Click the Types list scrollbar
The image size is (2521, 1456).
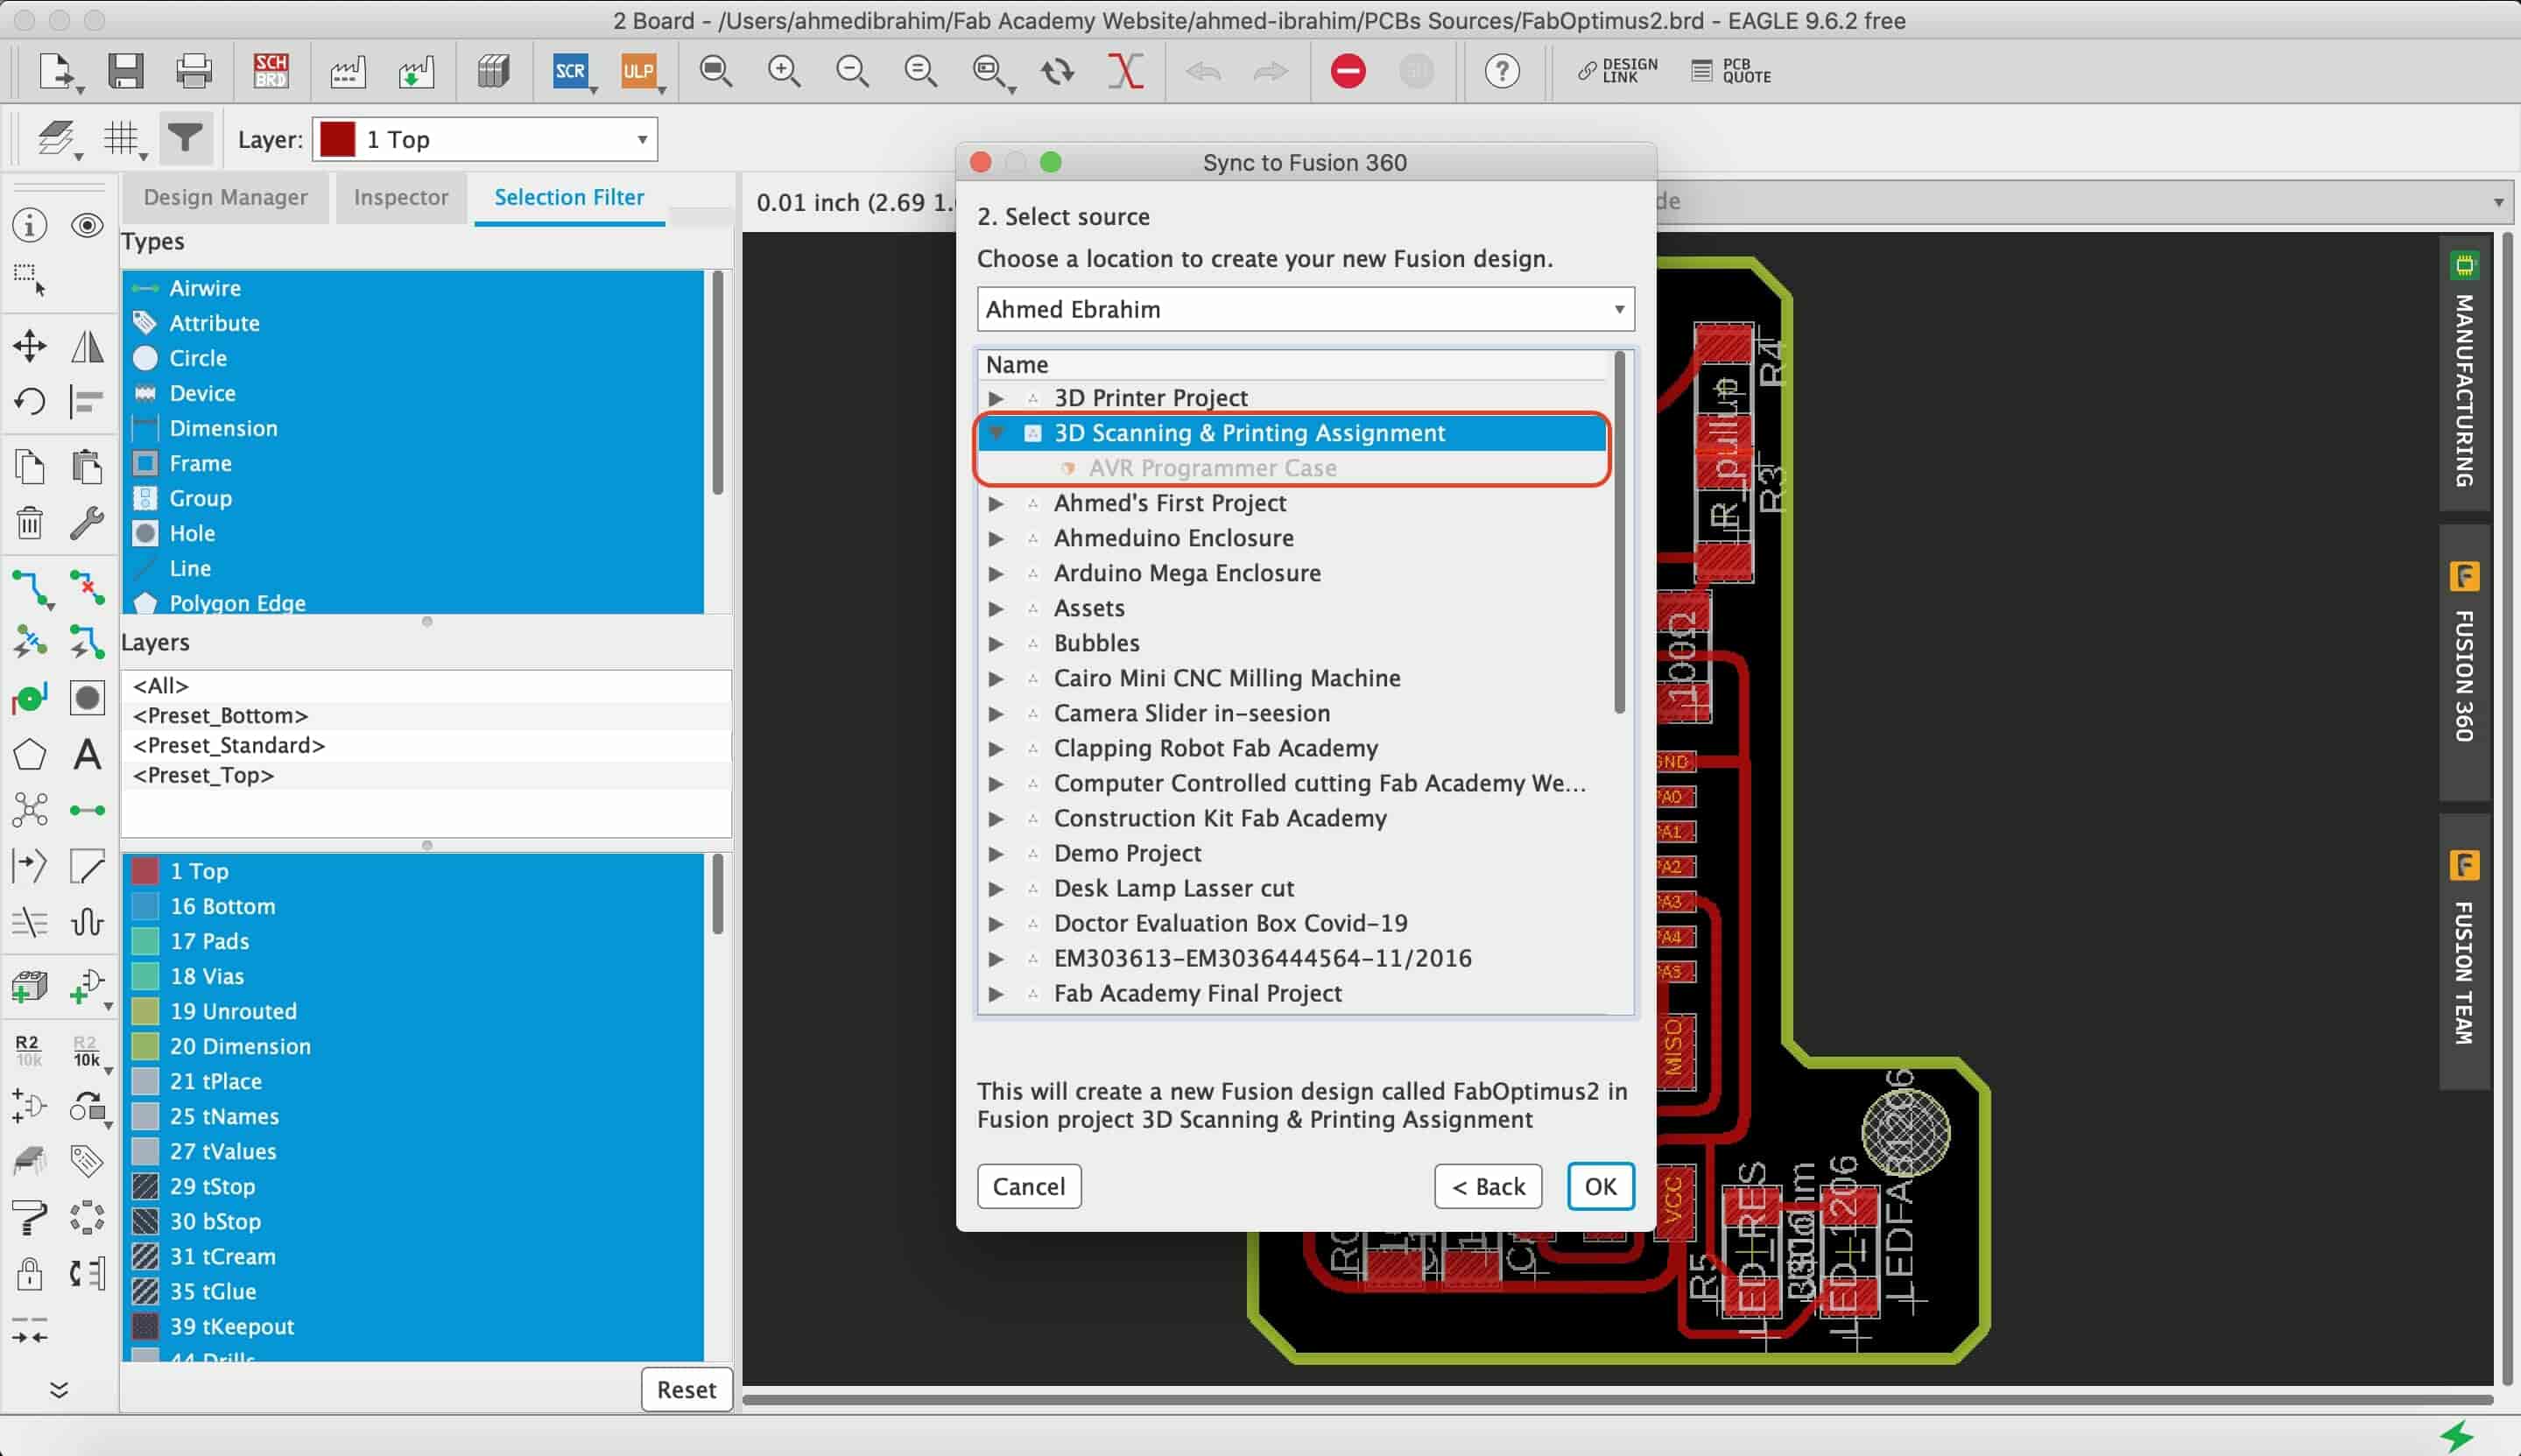coord(717,383)
